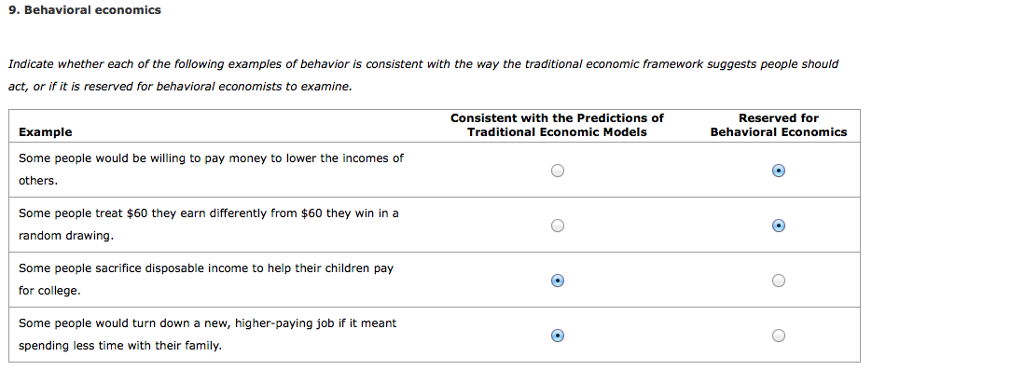
Task: Pick Traditional Models for higher-paying job example
Action: click(x=557, y=335)
